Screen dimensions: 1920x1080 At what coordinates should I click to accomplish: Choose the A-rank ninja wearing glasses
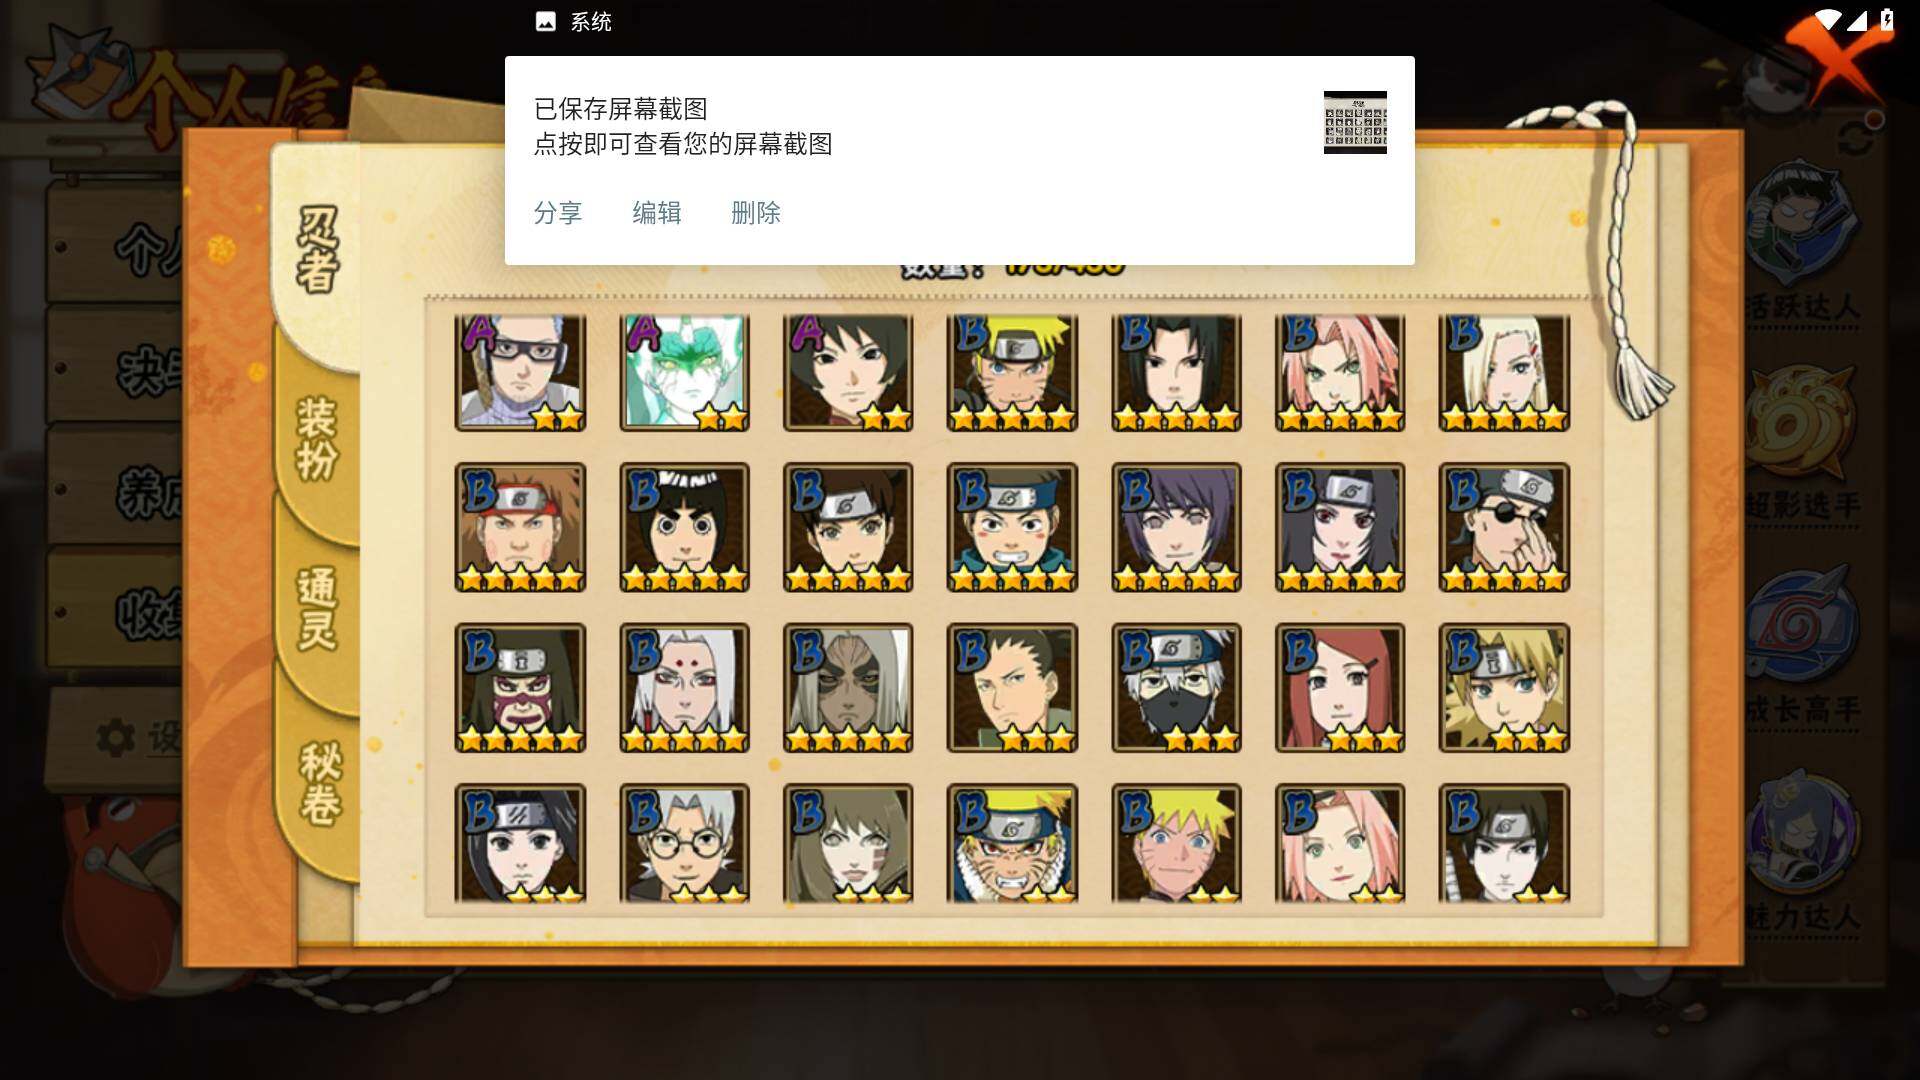(x=520, y=372)
